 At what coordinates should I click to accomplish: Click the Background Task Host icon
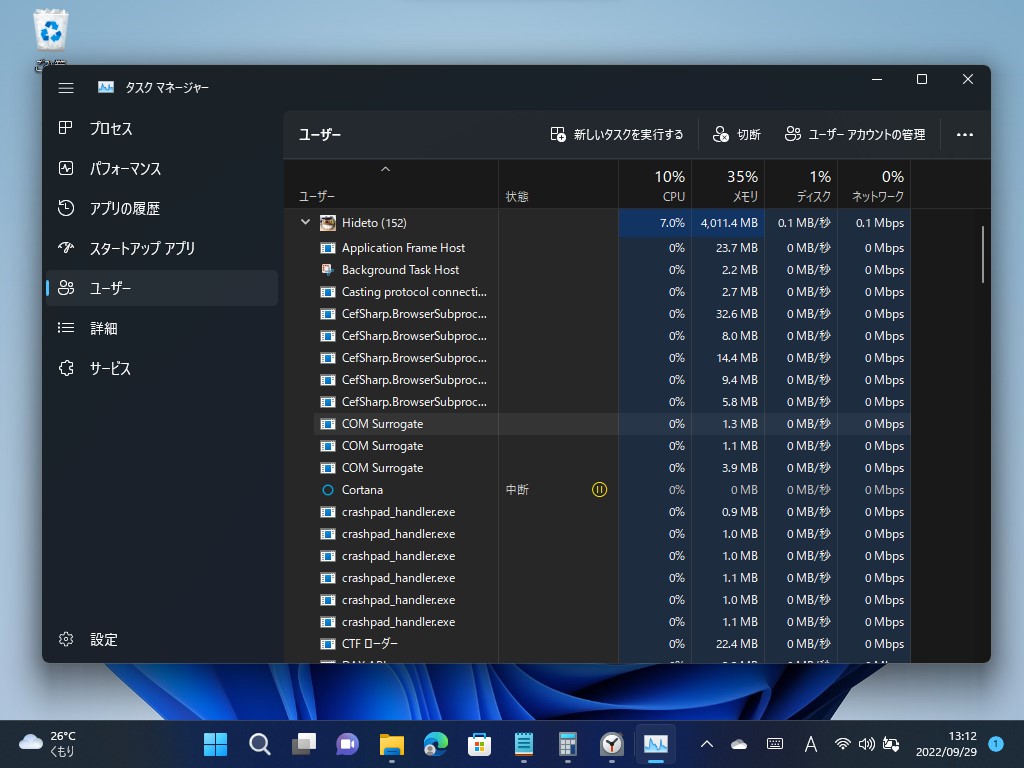click(x=327, y=270)
